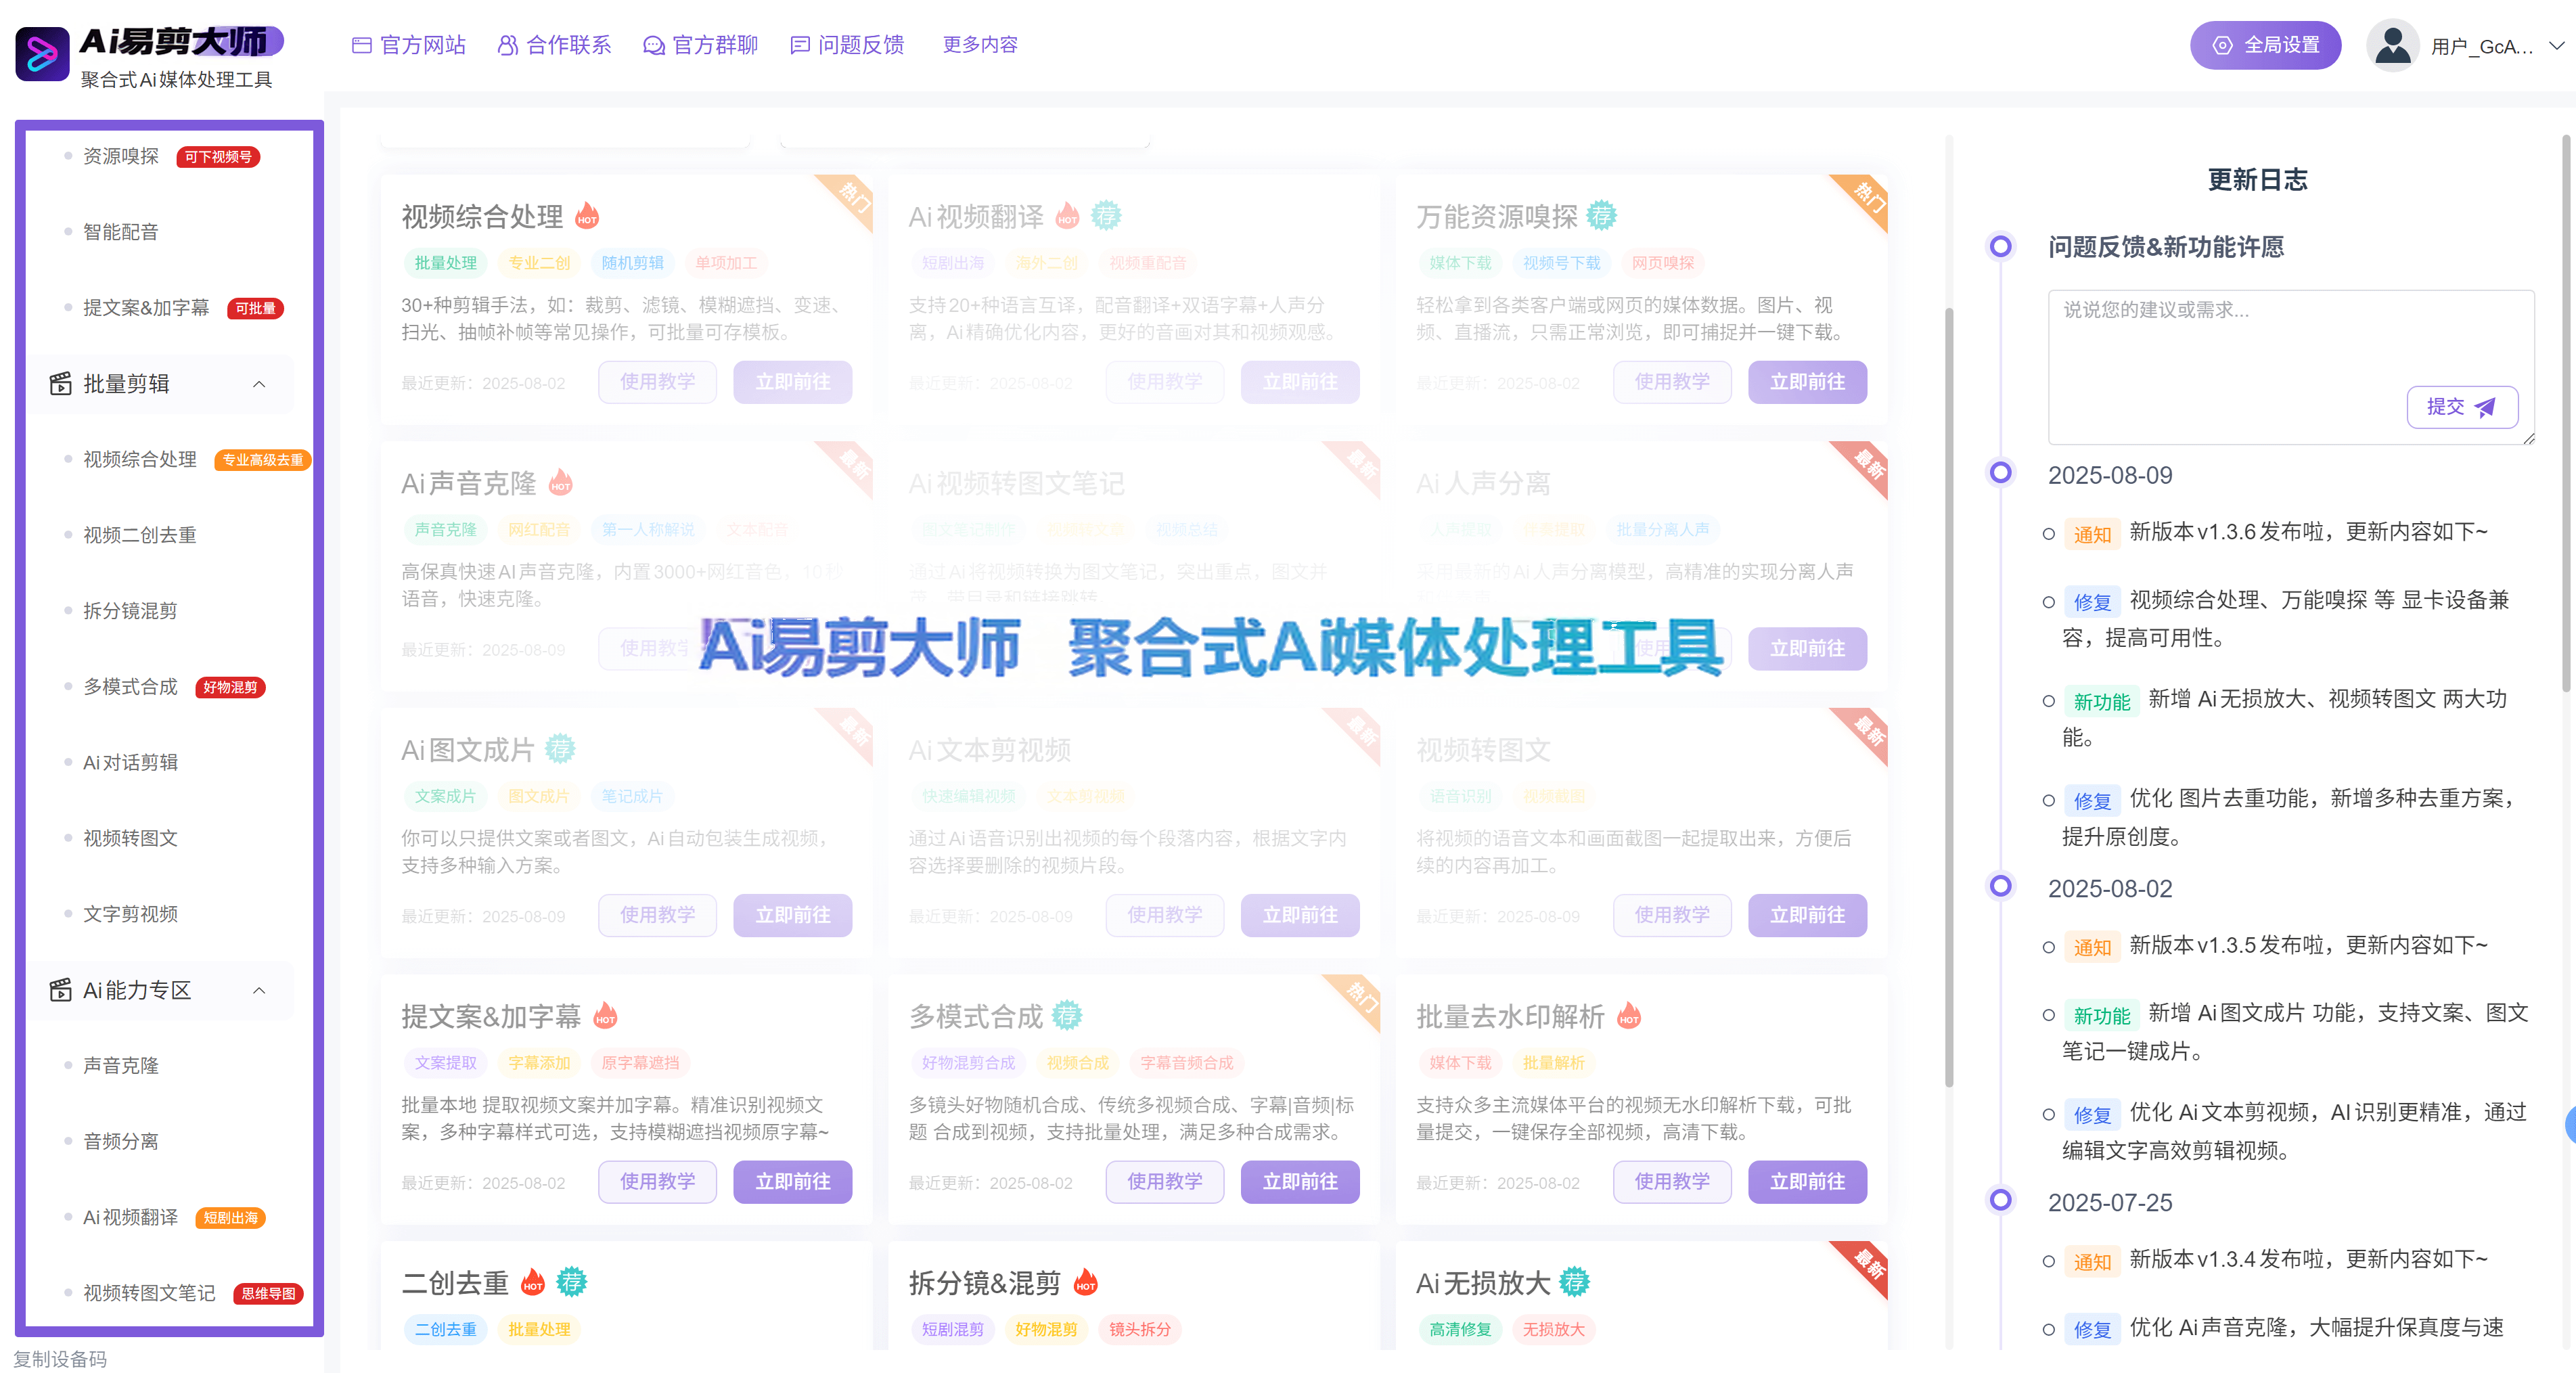Click 立即前往 on the 提文案&加字幕 card
2576x1373 pixels.
click(792, 1182)
